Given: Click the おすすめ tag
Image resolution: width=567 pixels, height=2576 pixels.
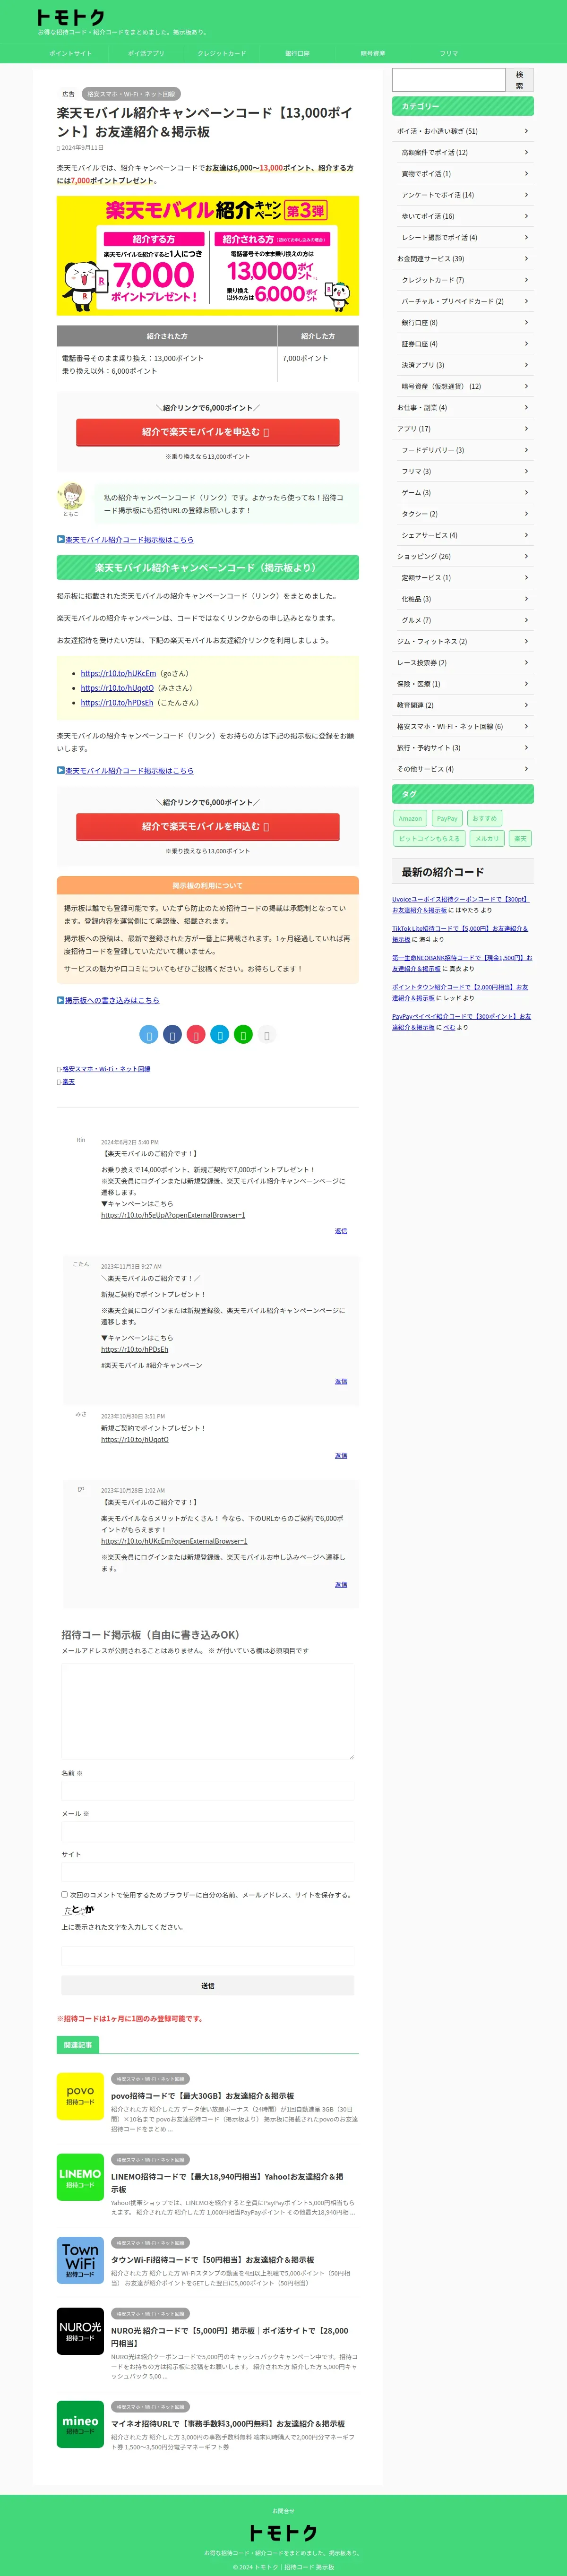Looking at the screenshot, I should pyautogui.click(x=484, y=818).
